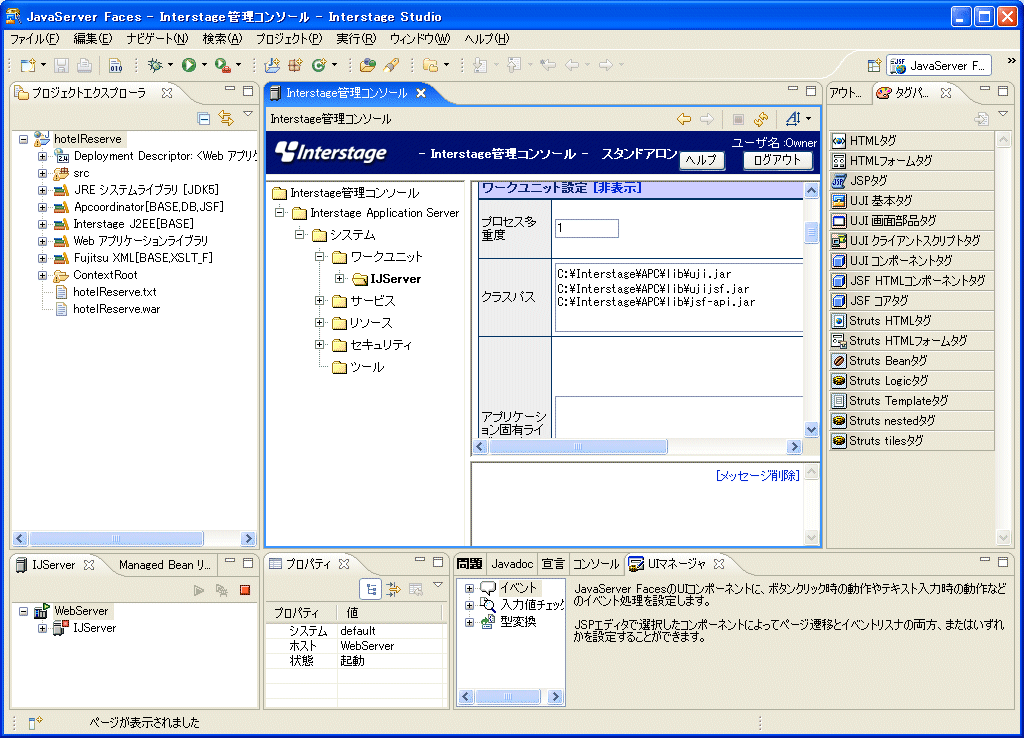Switch to the コンソール tab
Screen dimensions: 1024x738
[x=596, y=564]
